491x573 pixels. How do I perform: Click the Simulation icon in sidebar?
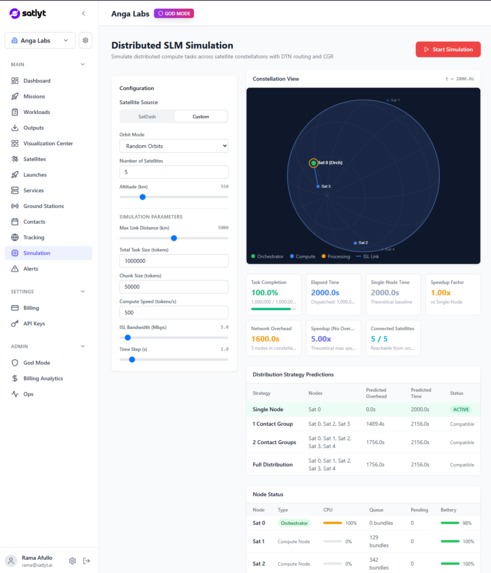coord(15,253)
